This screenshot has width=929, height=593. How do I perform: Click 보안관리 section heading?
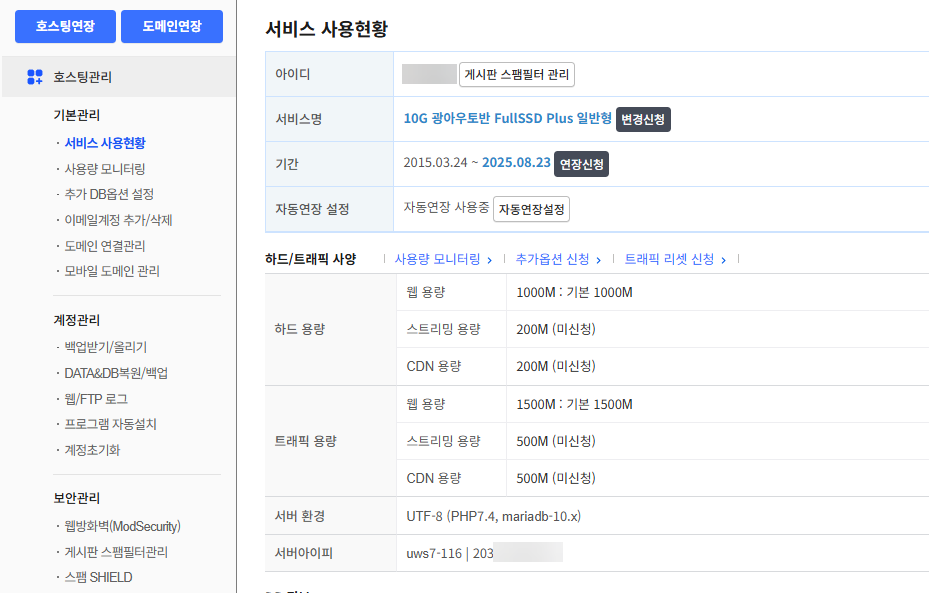coord(76,498)
